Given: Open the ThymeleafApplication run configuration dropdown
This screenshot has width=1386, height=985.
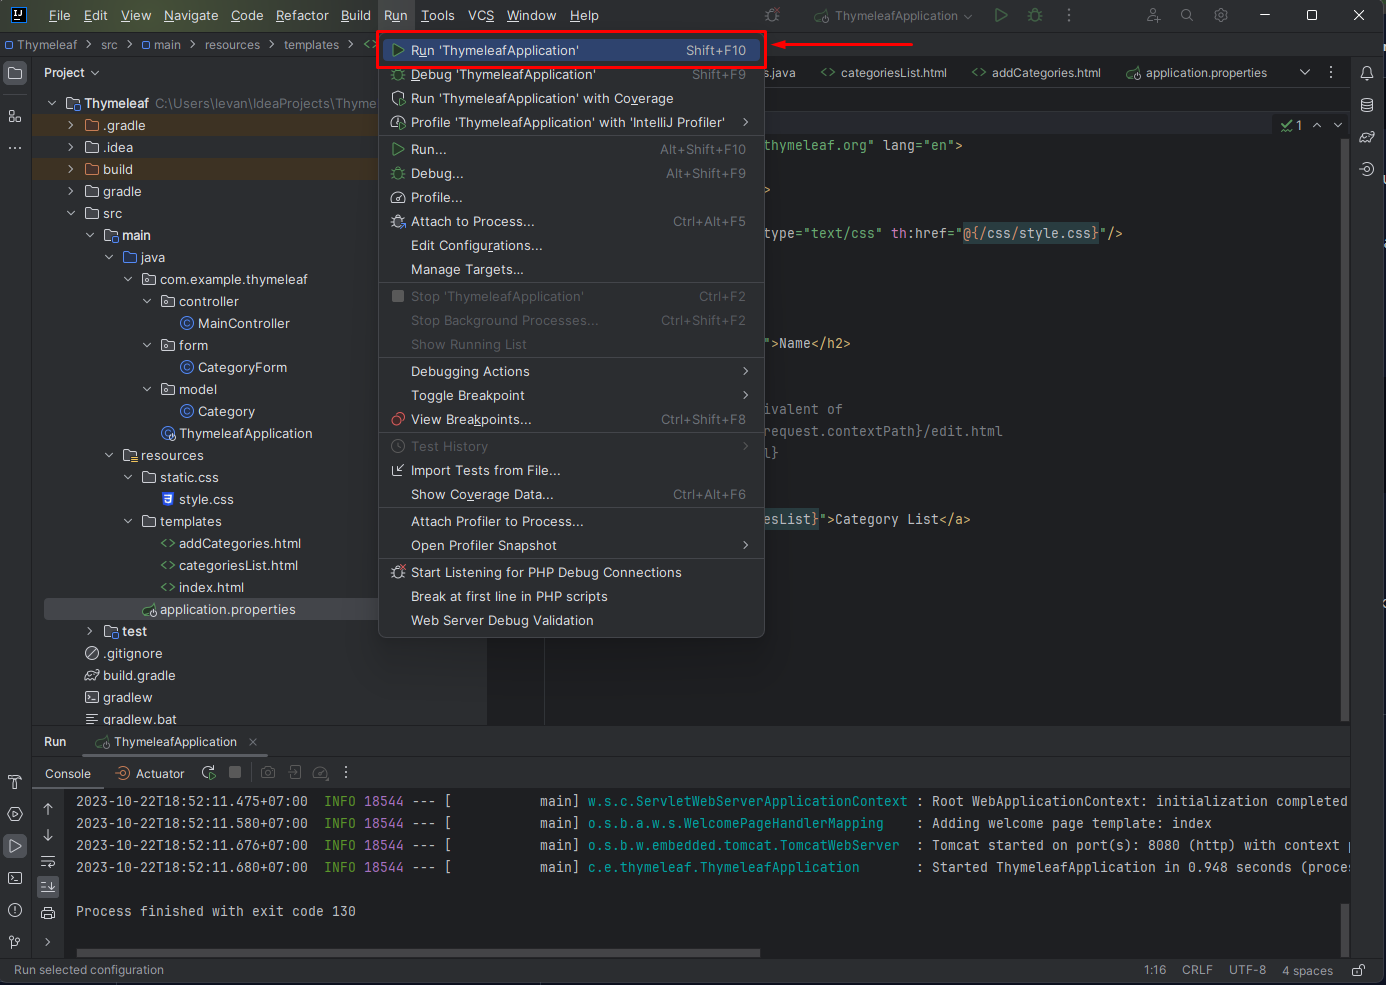Looking at the screenshot, I should point(893,16).
